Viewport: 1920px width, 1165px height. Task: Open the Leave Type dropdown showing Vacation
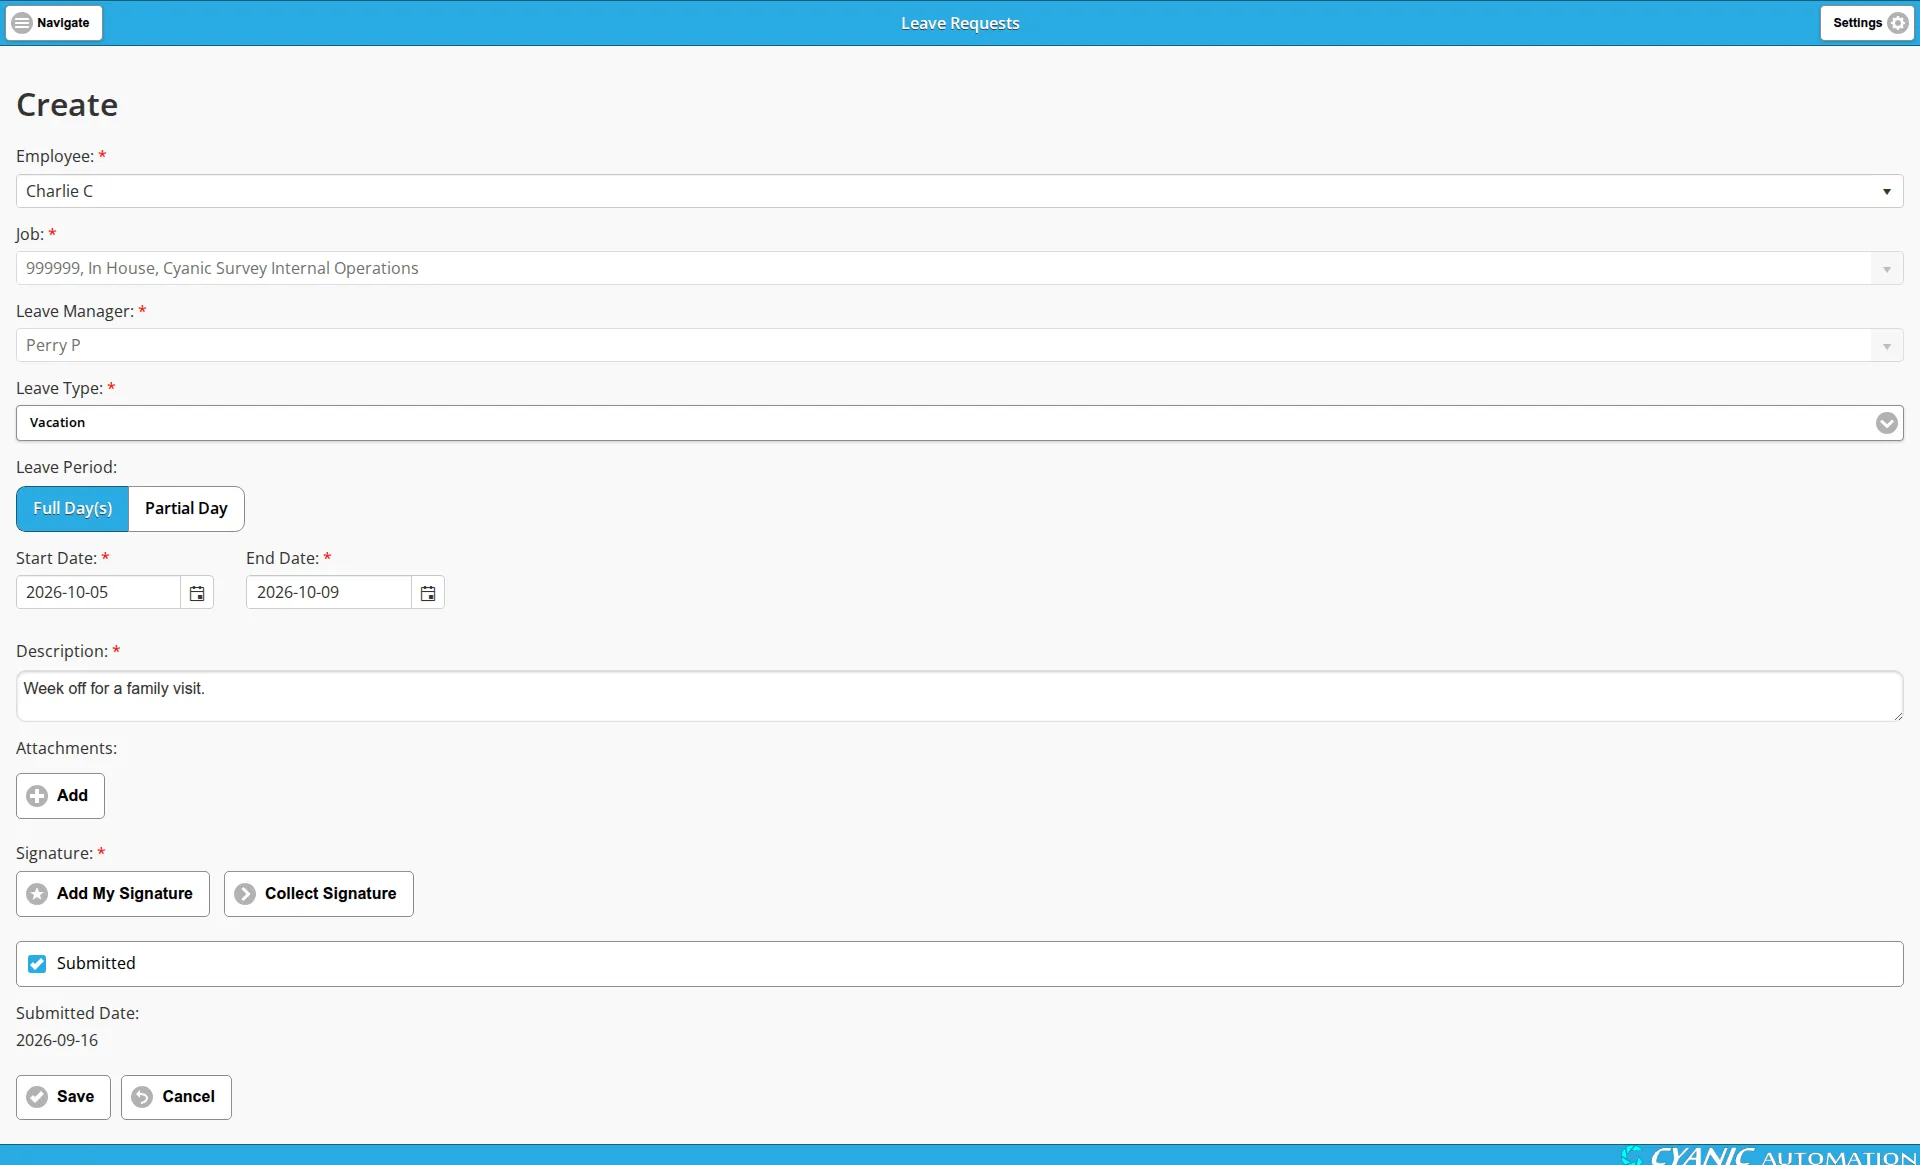click(959, 423)
